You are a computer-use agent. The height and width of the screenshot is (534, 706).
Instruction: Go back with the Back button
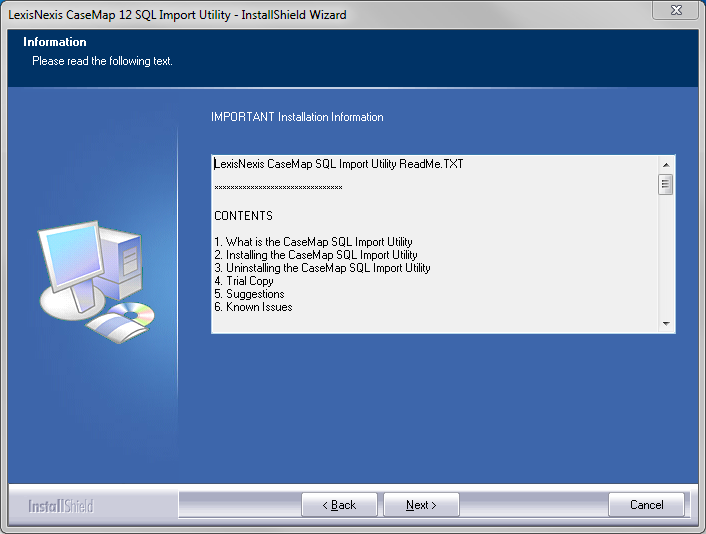tap(339, 505)
